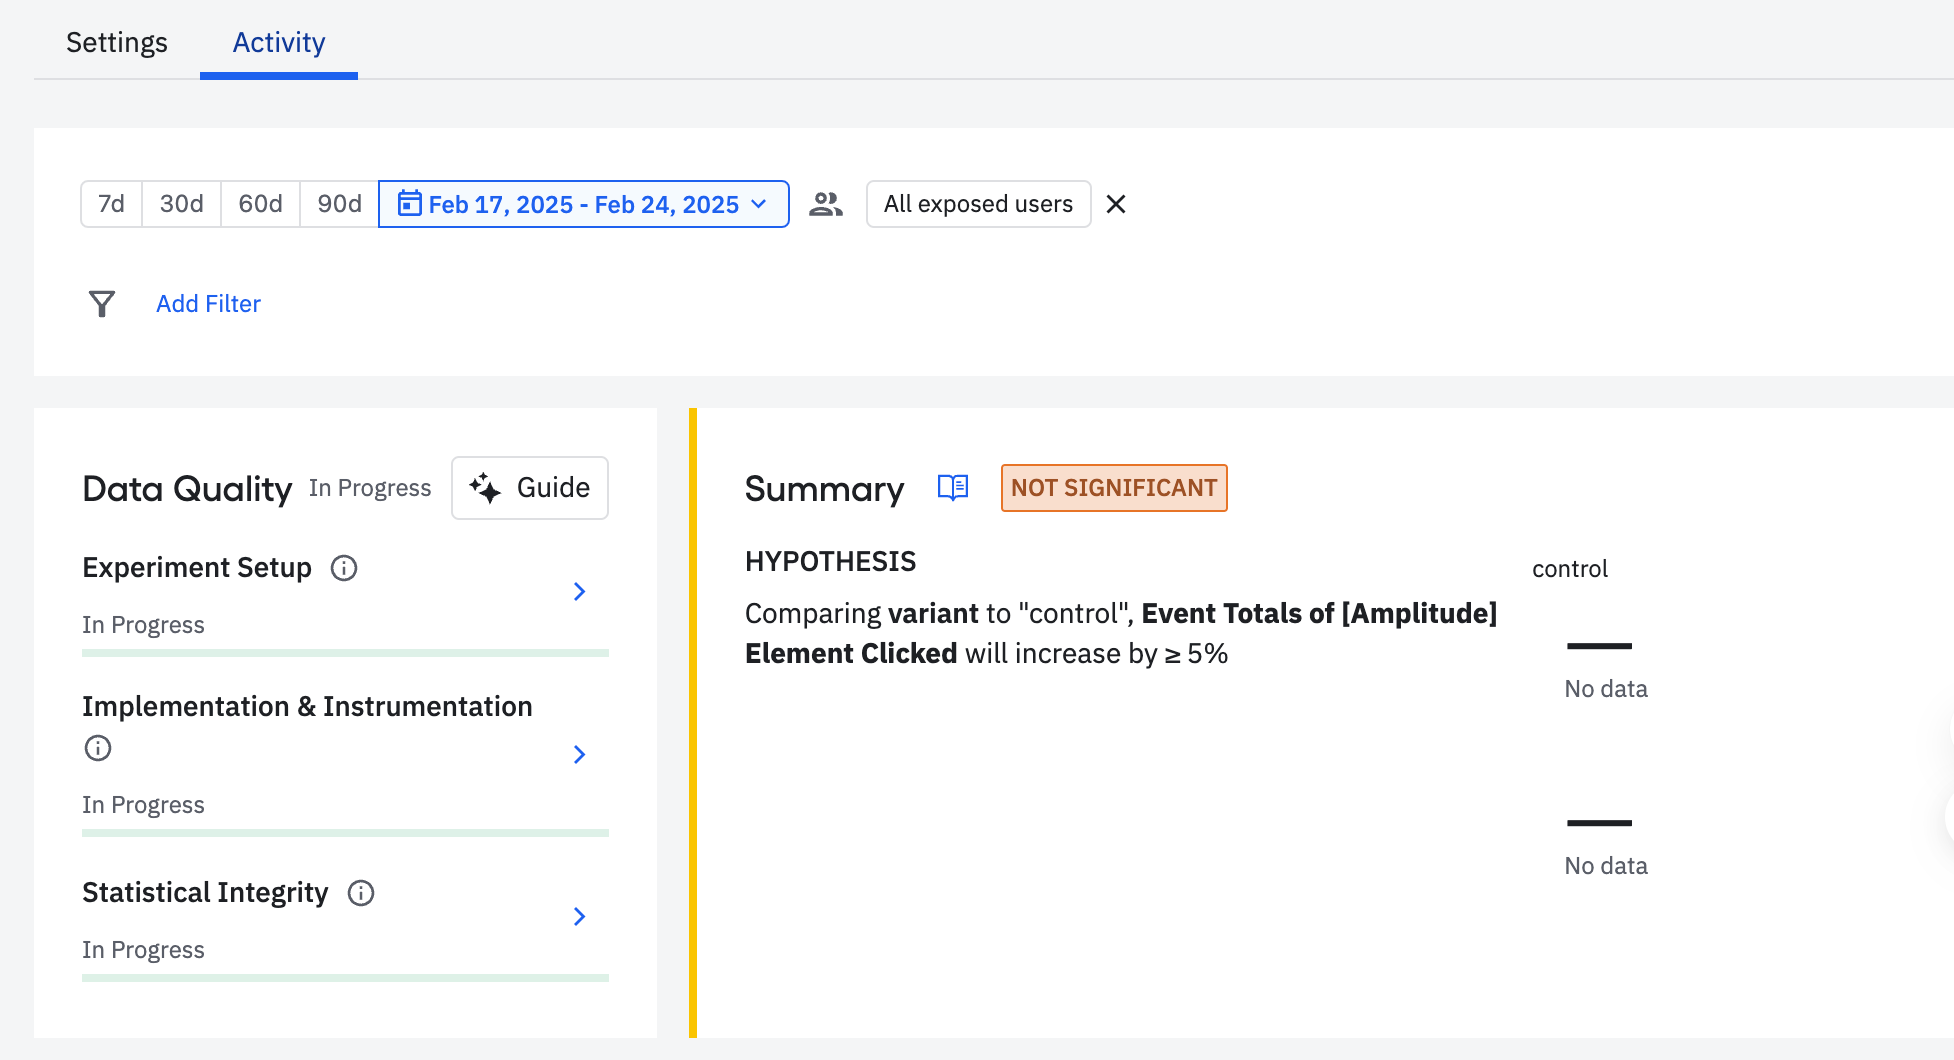1954x1060 pixels.
Task: Switch to the Settings tab
Action: (117, 42)
